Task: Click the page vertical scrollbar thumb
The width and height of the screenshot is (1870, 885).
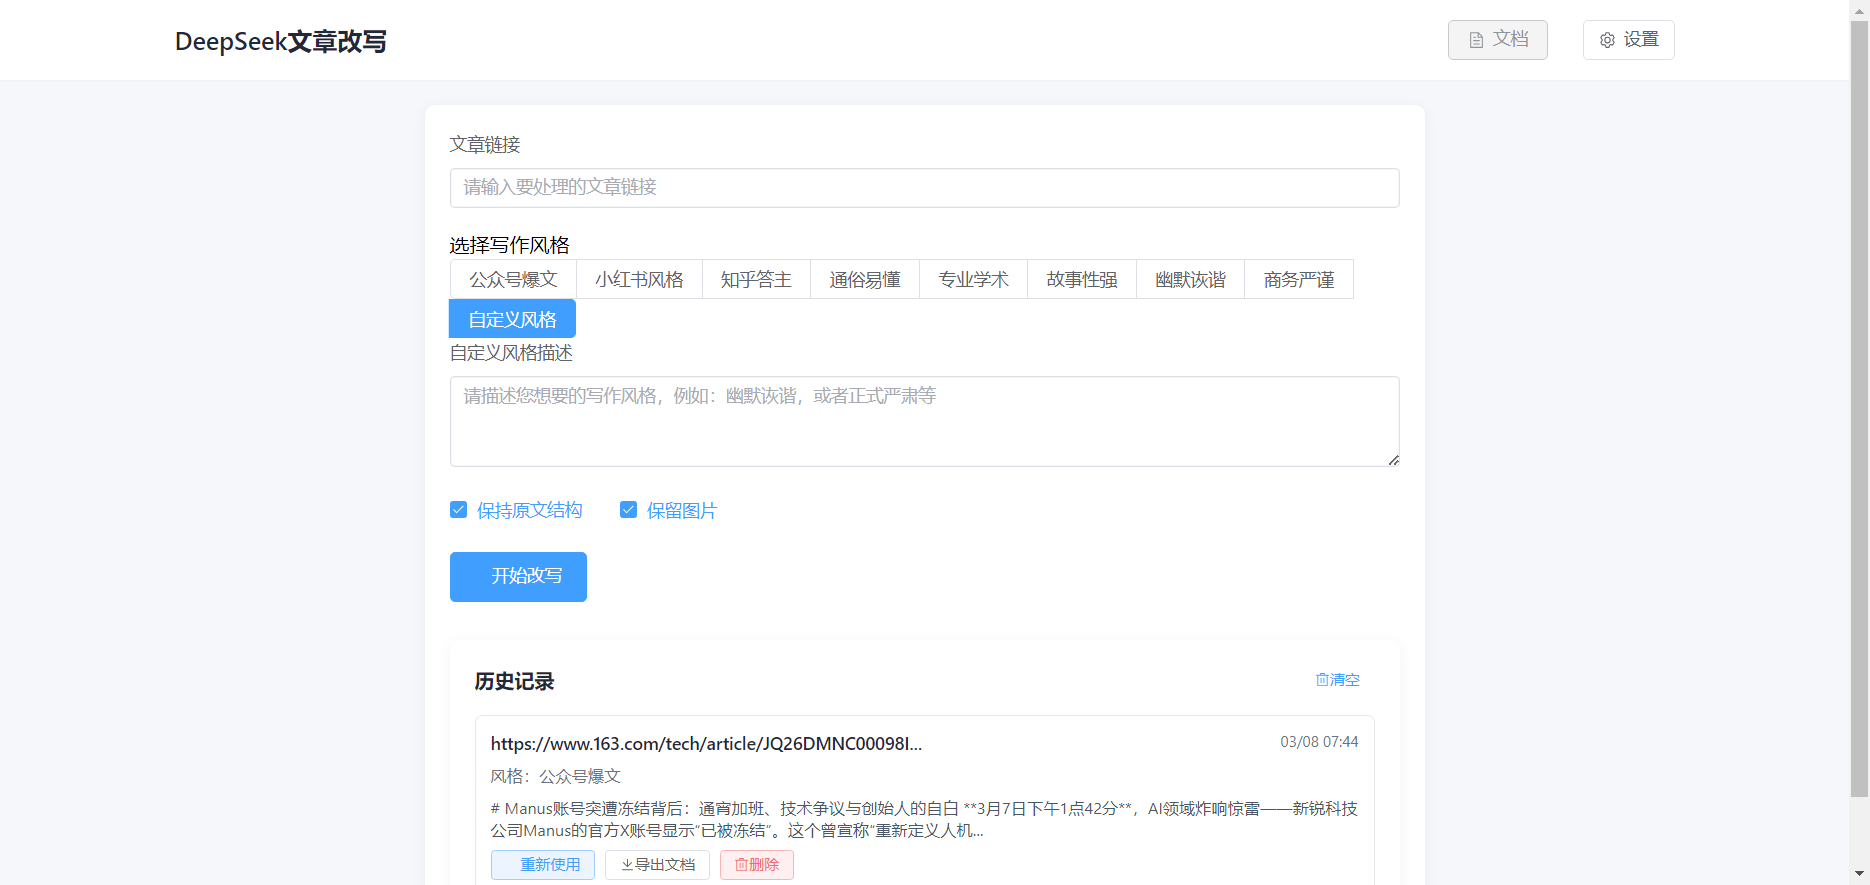Action: pyautogui.click(x=1859, y=410)
